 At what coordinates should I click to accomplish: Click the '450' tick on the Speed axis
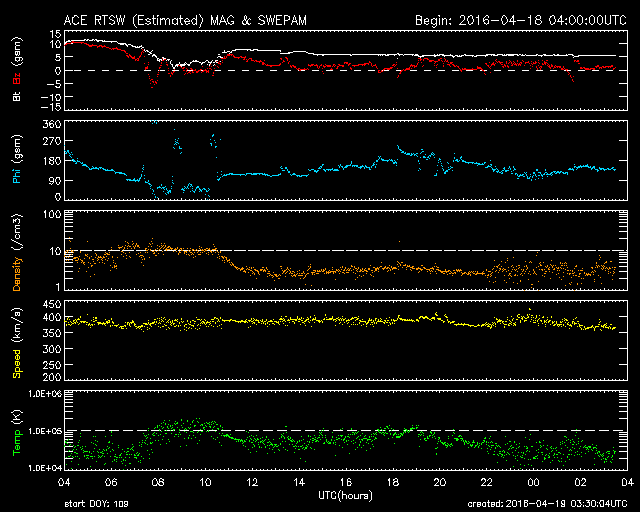pyautogui.click(x=52, y=305)
